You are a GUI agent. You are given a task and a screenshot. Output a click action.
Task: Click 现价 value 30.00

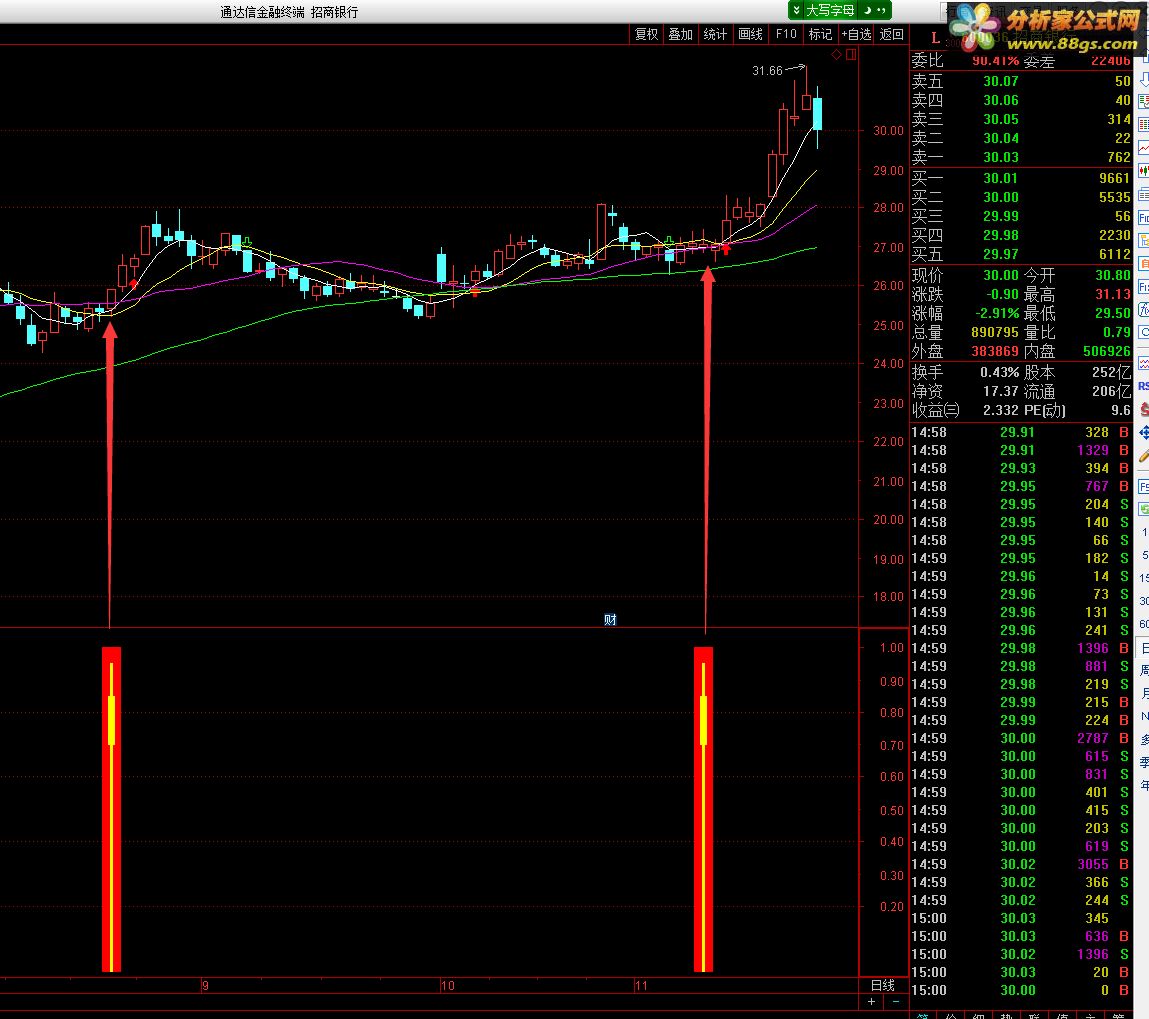[1001, 275]
